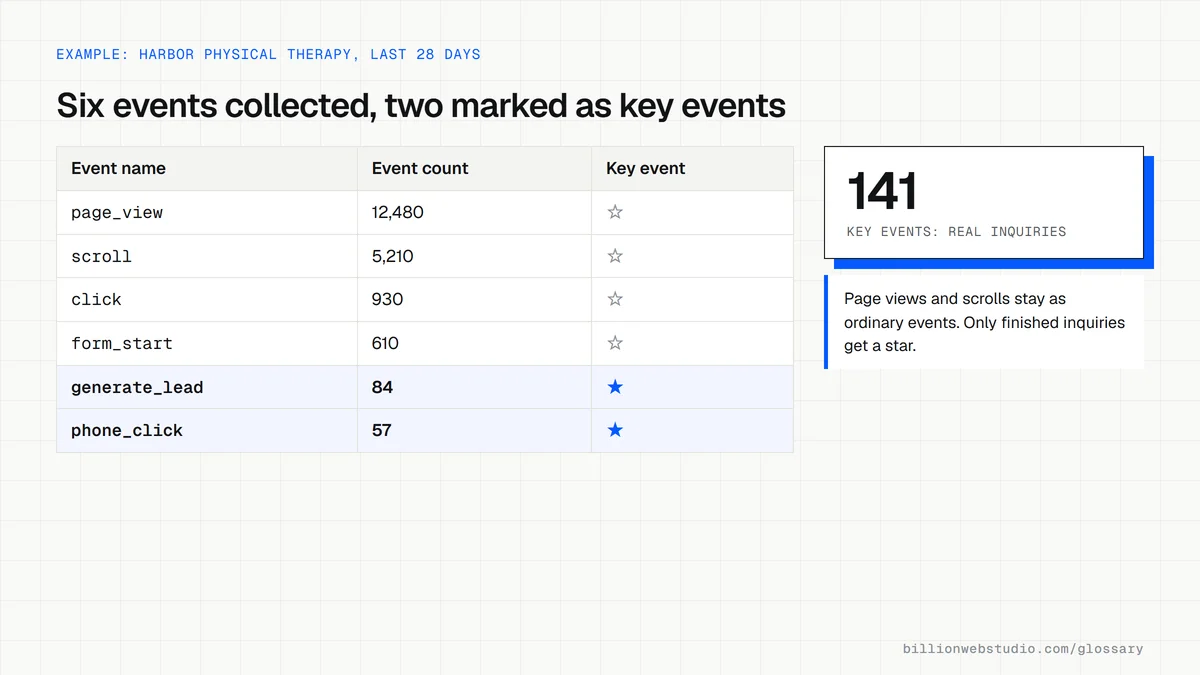Image resolution: width=1200 pixels, height=675 pixels.
Task: Select the phone_click event name
Action: [127, 430]
